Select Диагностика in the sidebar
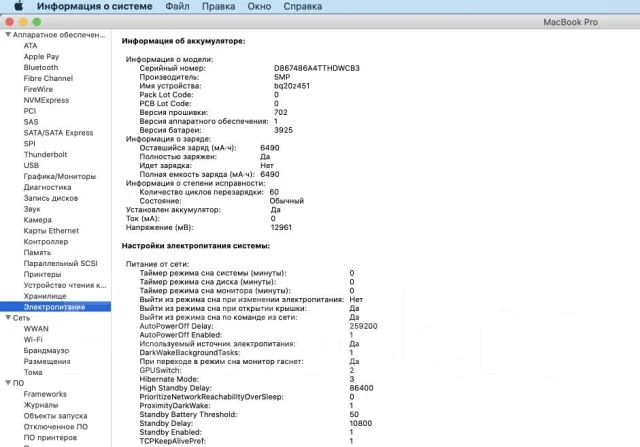640x447 pixels. pos(47,187)
